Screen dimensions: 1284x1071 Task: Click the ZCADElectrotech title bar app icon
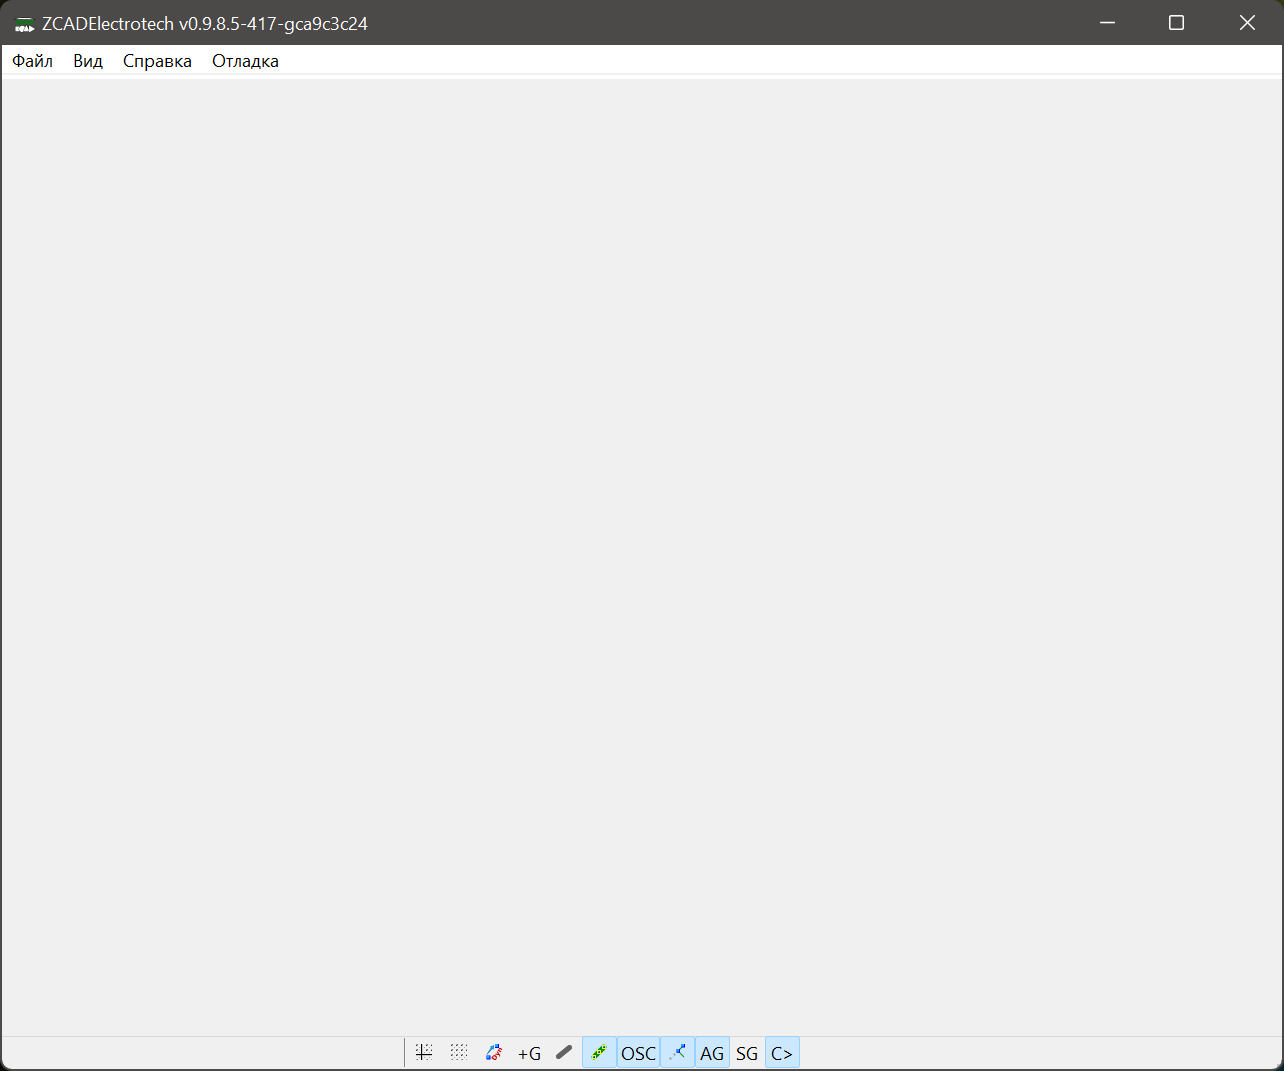tap(24, 24)
